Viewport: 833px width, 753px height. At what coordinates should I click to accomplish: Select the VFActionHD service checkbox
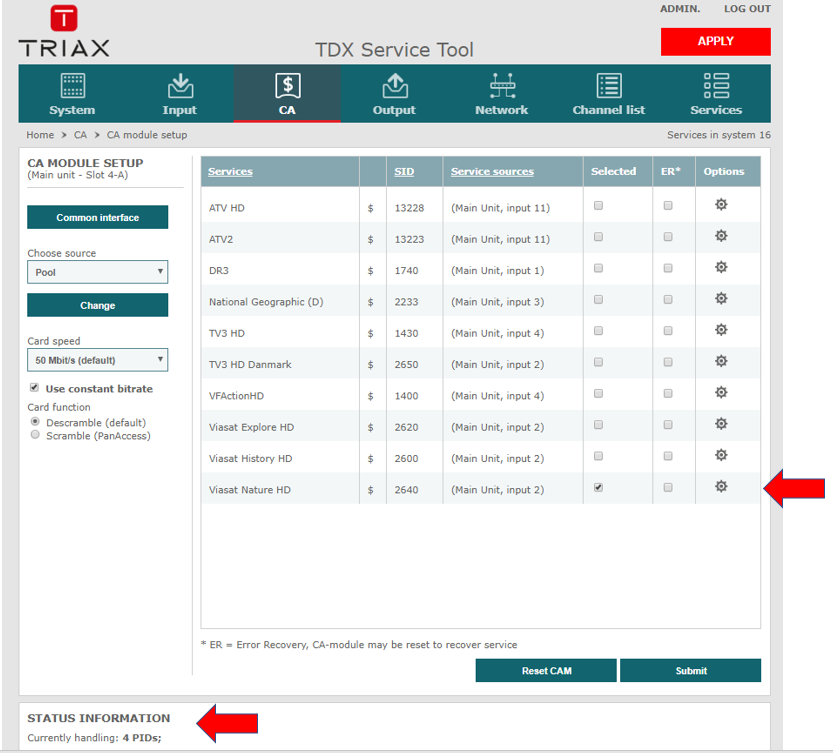coord(598,393)
